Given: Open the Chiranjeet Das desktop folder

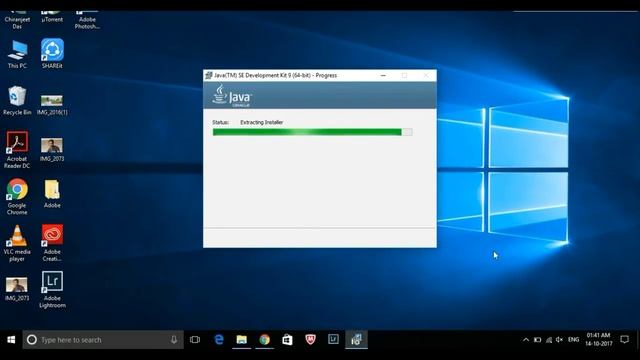Looking at the screenshot, I should [17, 20].
